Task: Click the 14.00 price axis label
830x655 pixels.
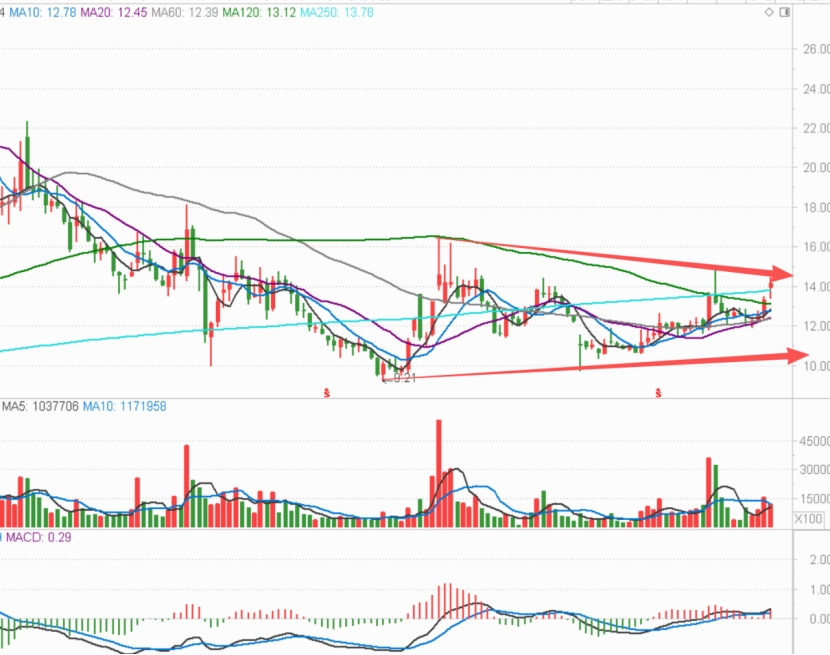Action: pyautogui.click(x=816, y=286)
